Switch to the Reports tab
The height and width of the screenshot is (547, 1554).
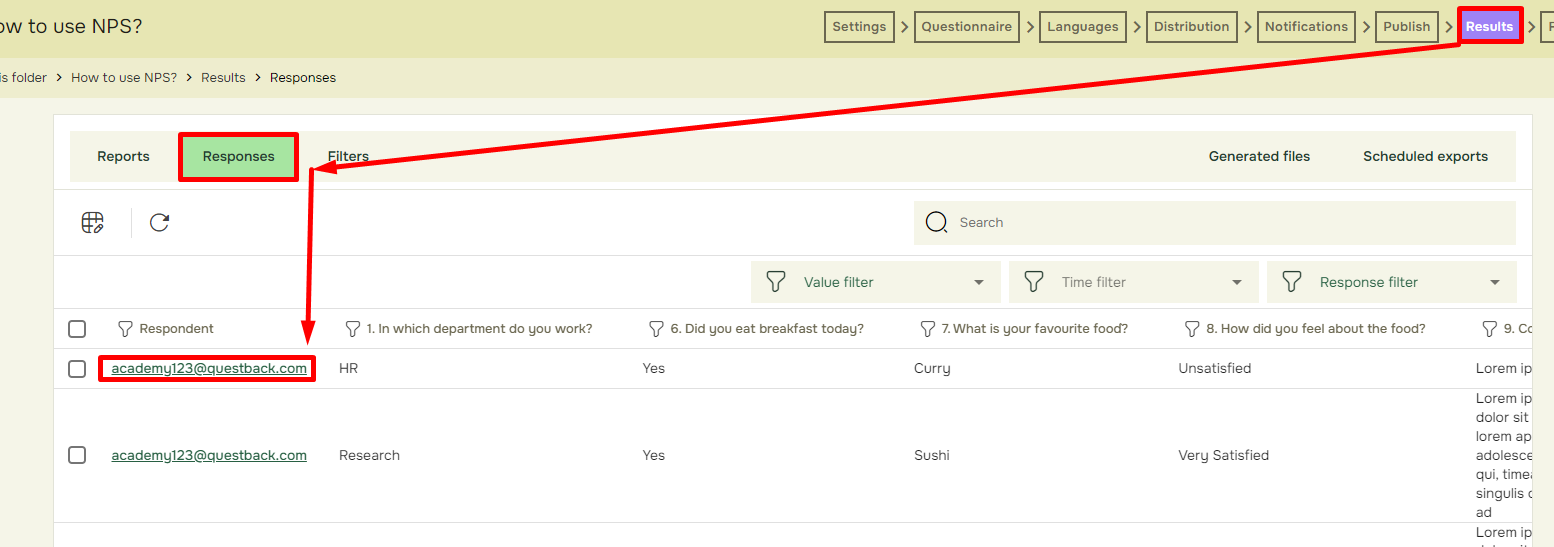click(123, 157)
